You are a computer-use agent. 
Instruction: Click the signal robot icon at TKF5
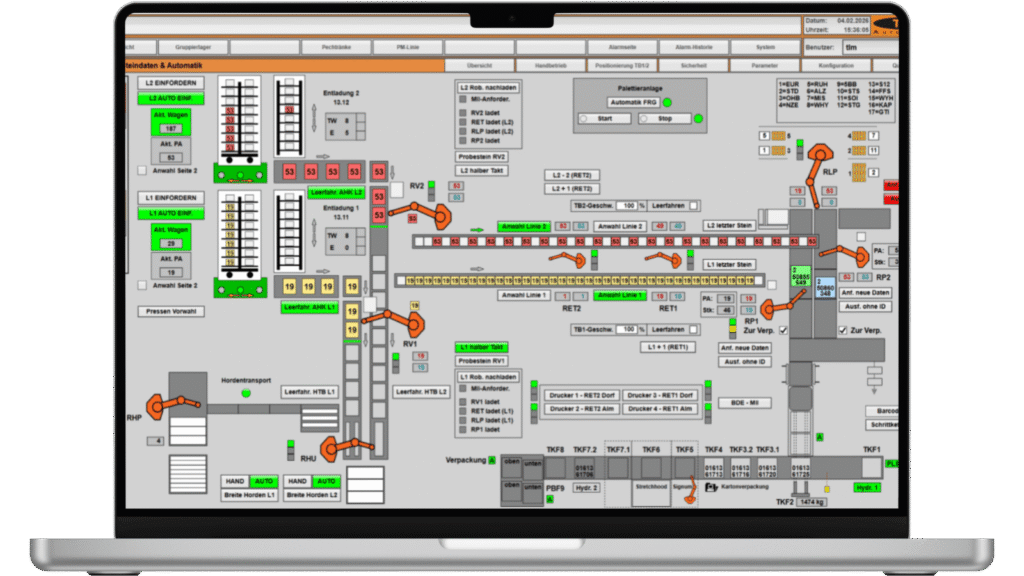point(690,492)
